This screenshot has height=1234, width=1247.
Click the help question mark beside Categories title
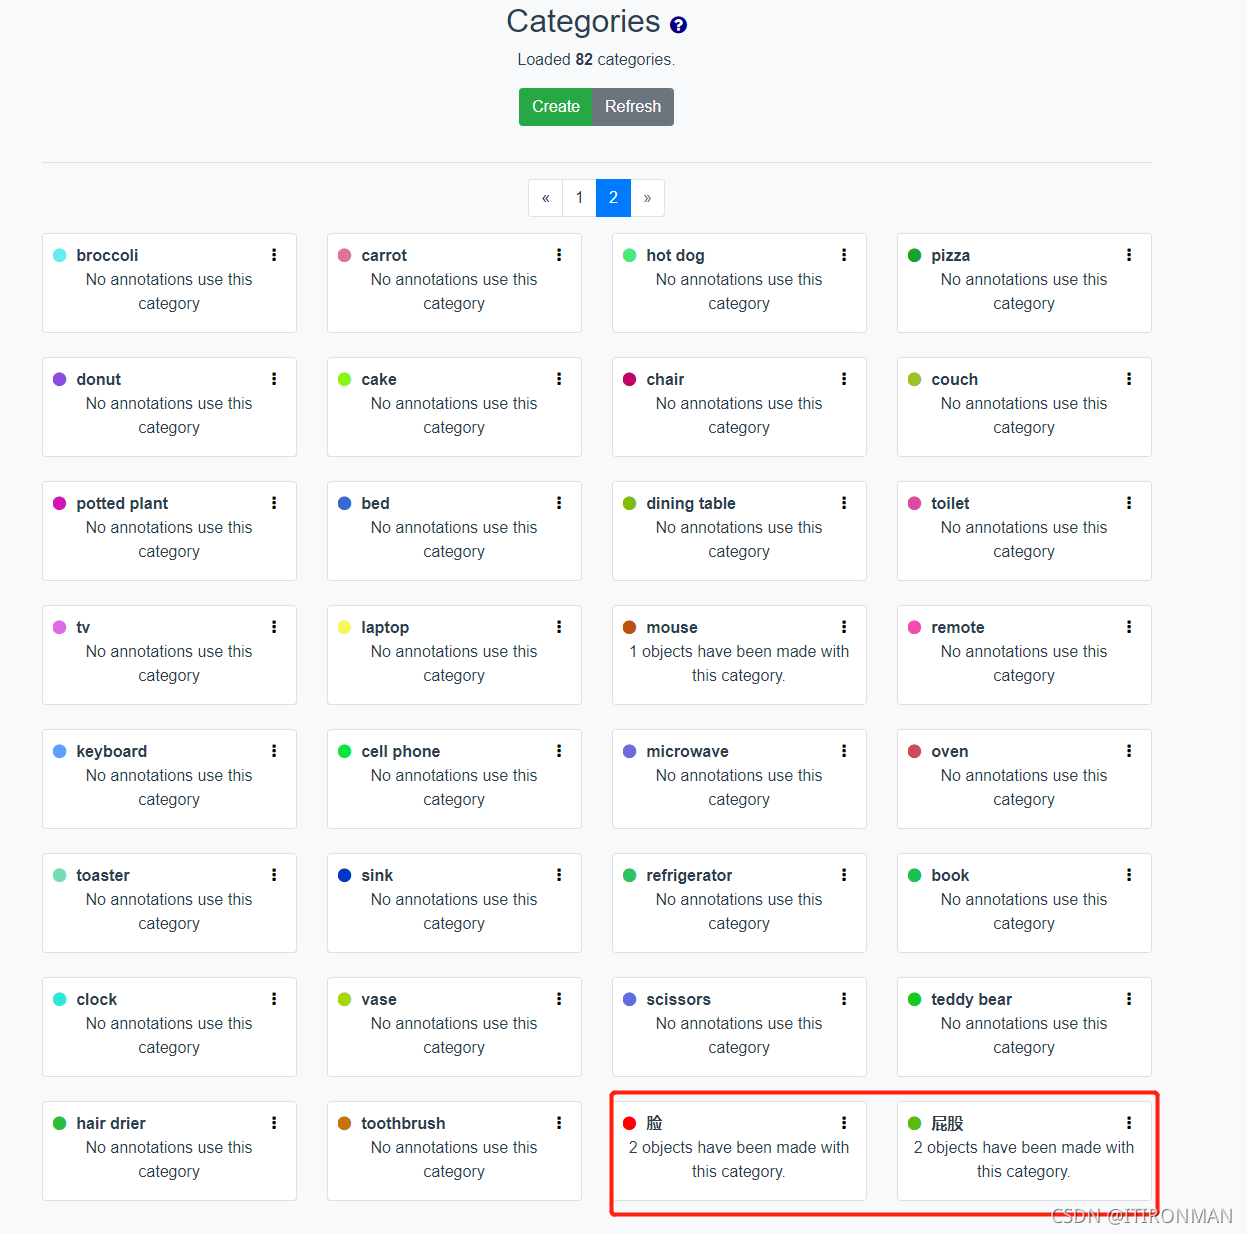coord(679,24)
